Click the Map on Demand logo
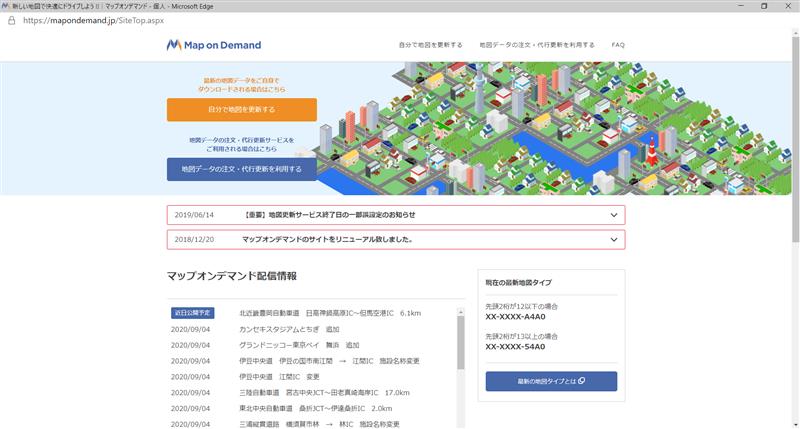 [x=214, y=45]
